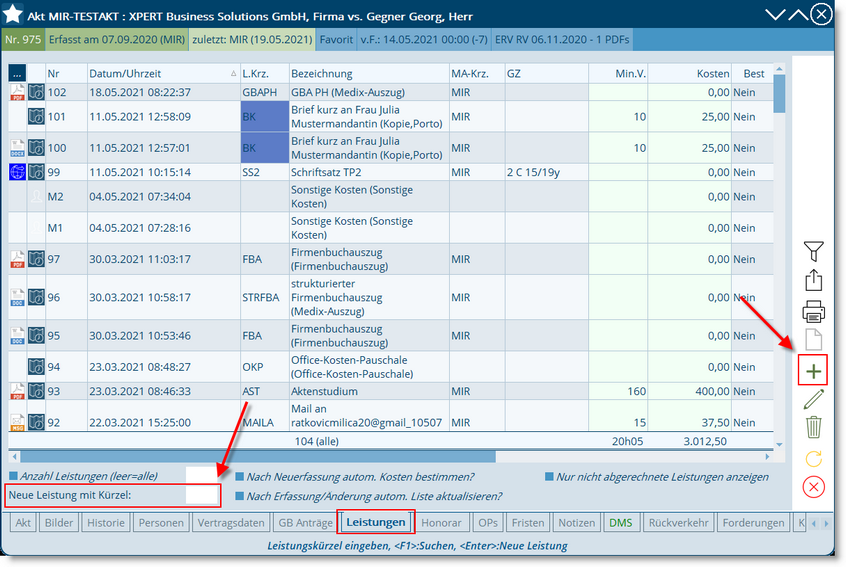Select the Leistungen tab

coord(376,522)
